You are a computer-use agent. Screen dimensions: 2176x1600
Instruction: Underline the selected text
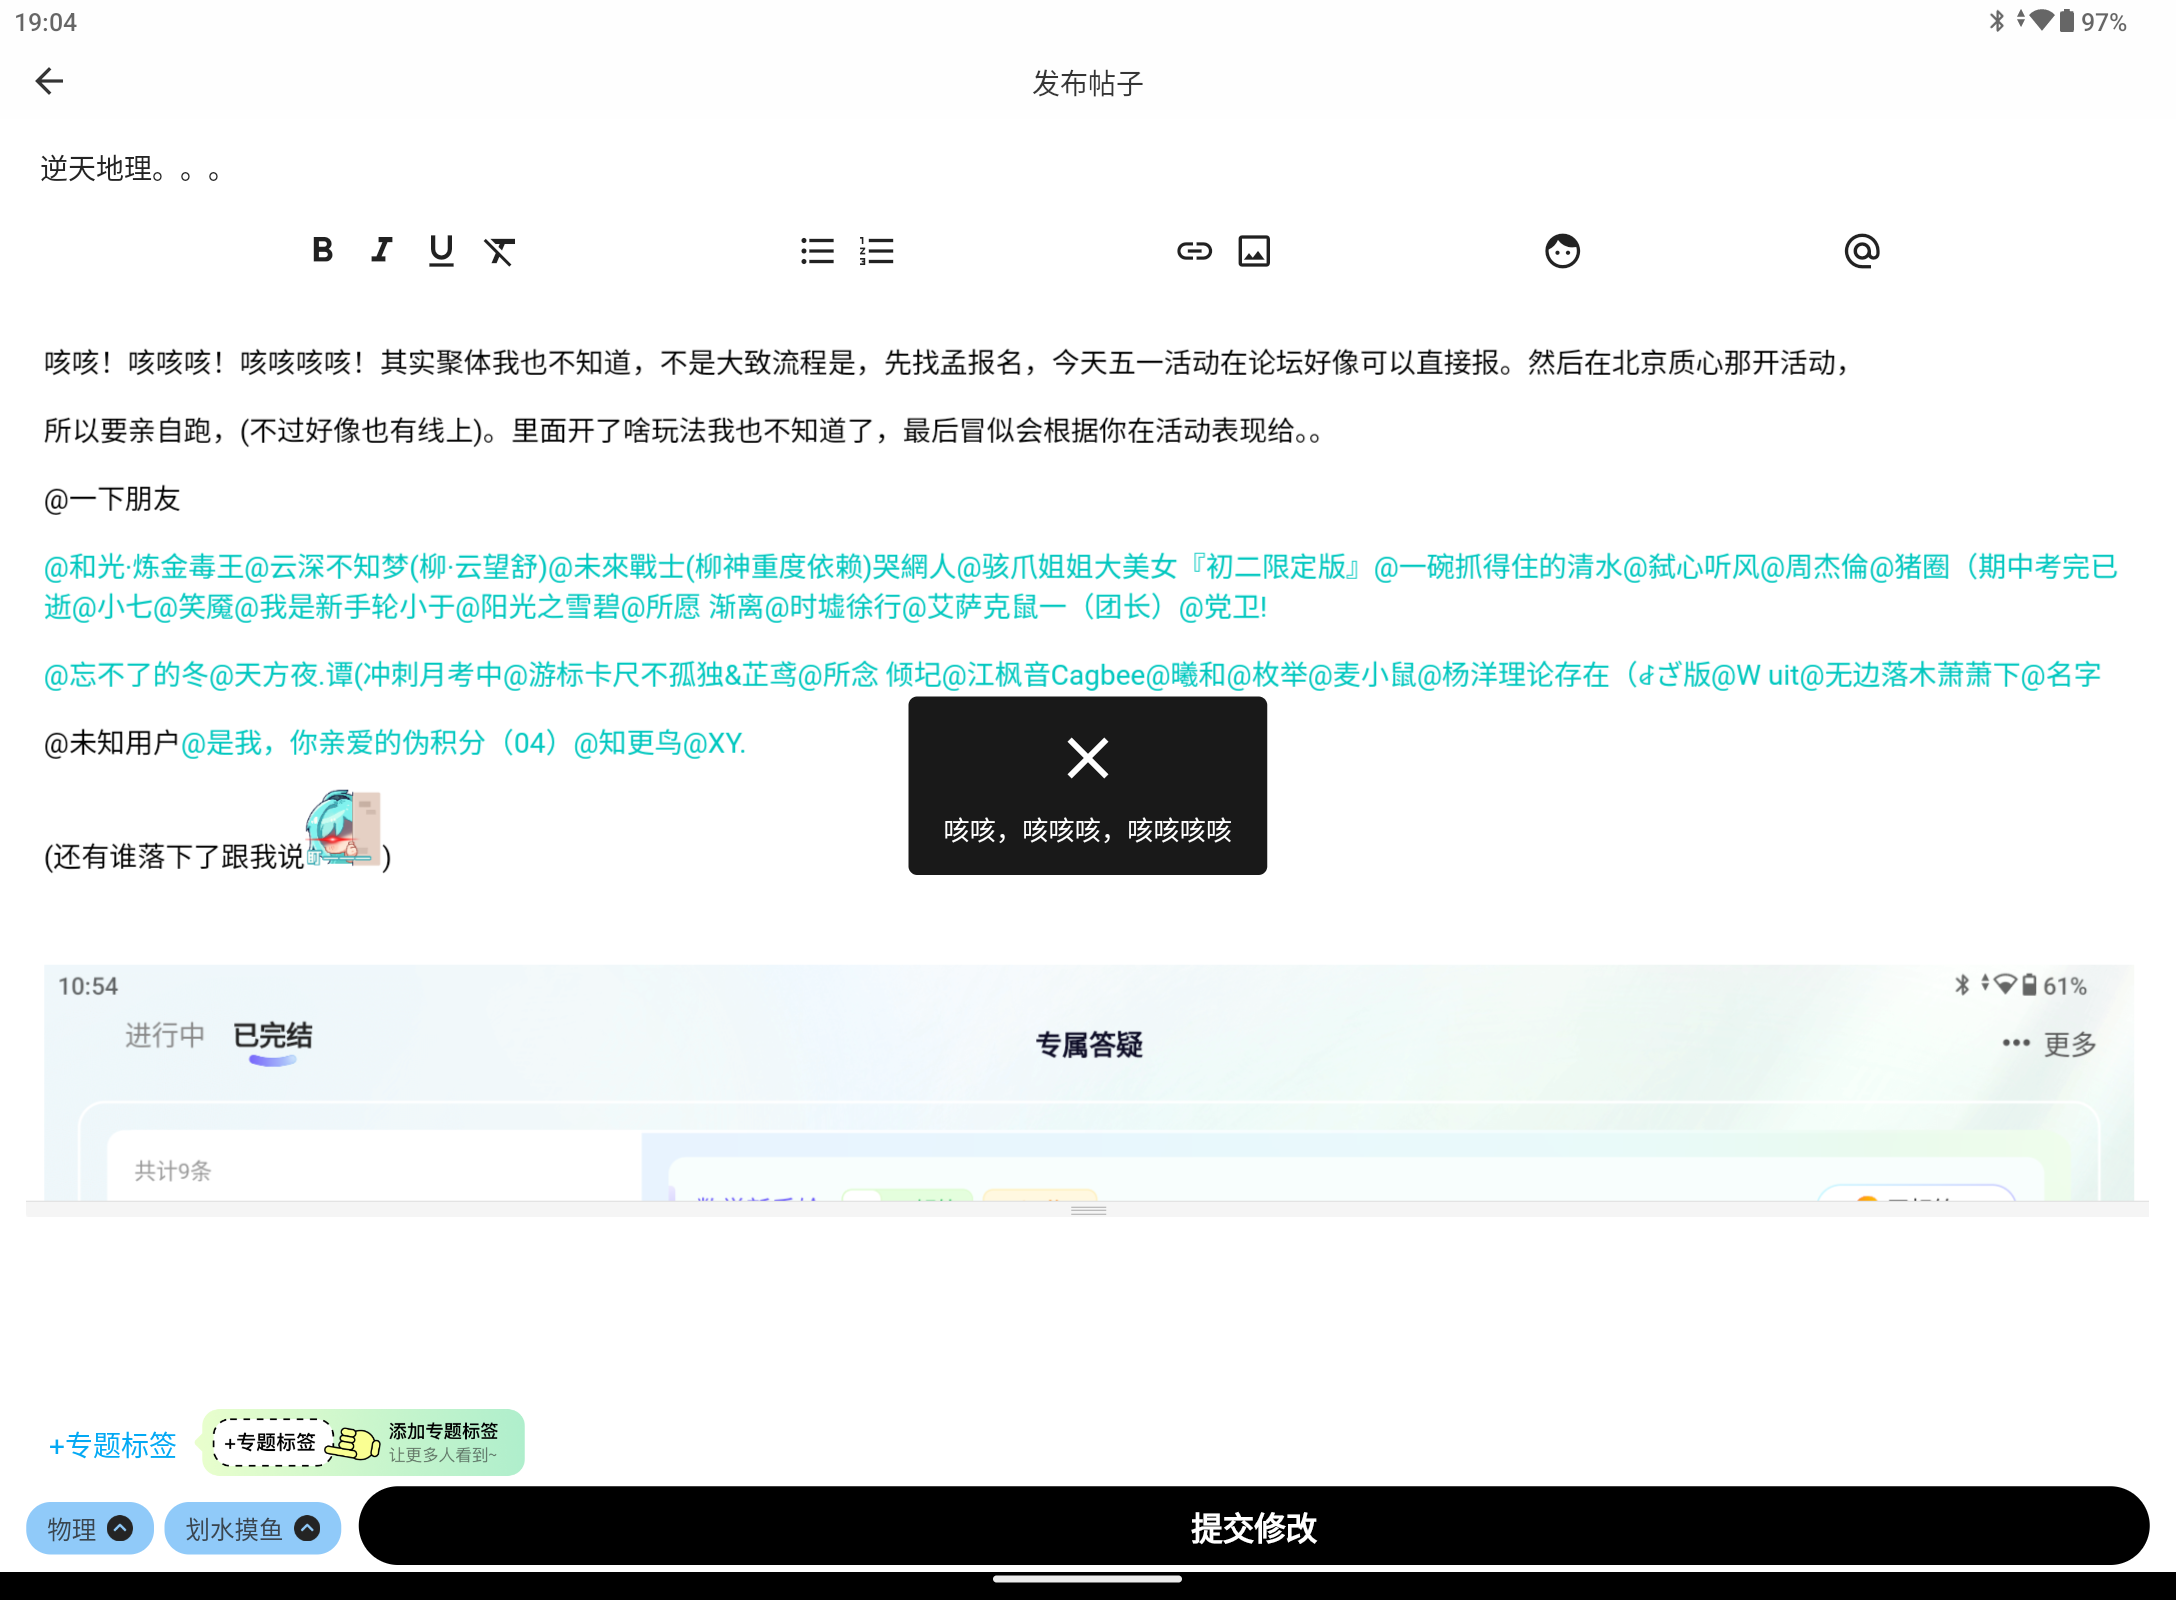click(441, 251)
